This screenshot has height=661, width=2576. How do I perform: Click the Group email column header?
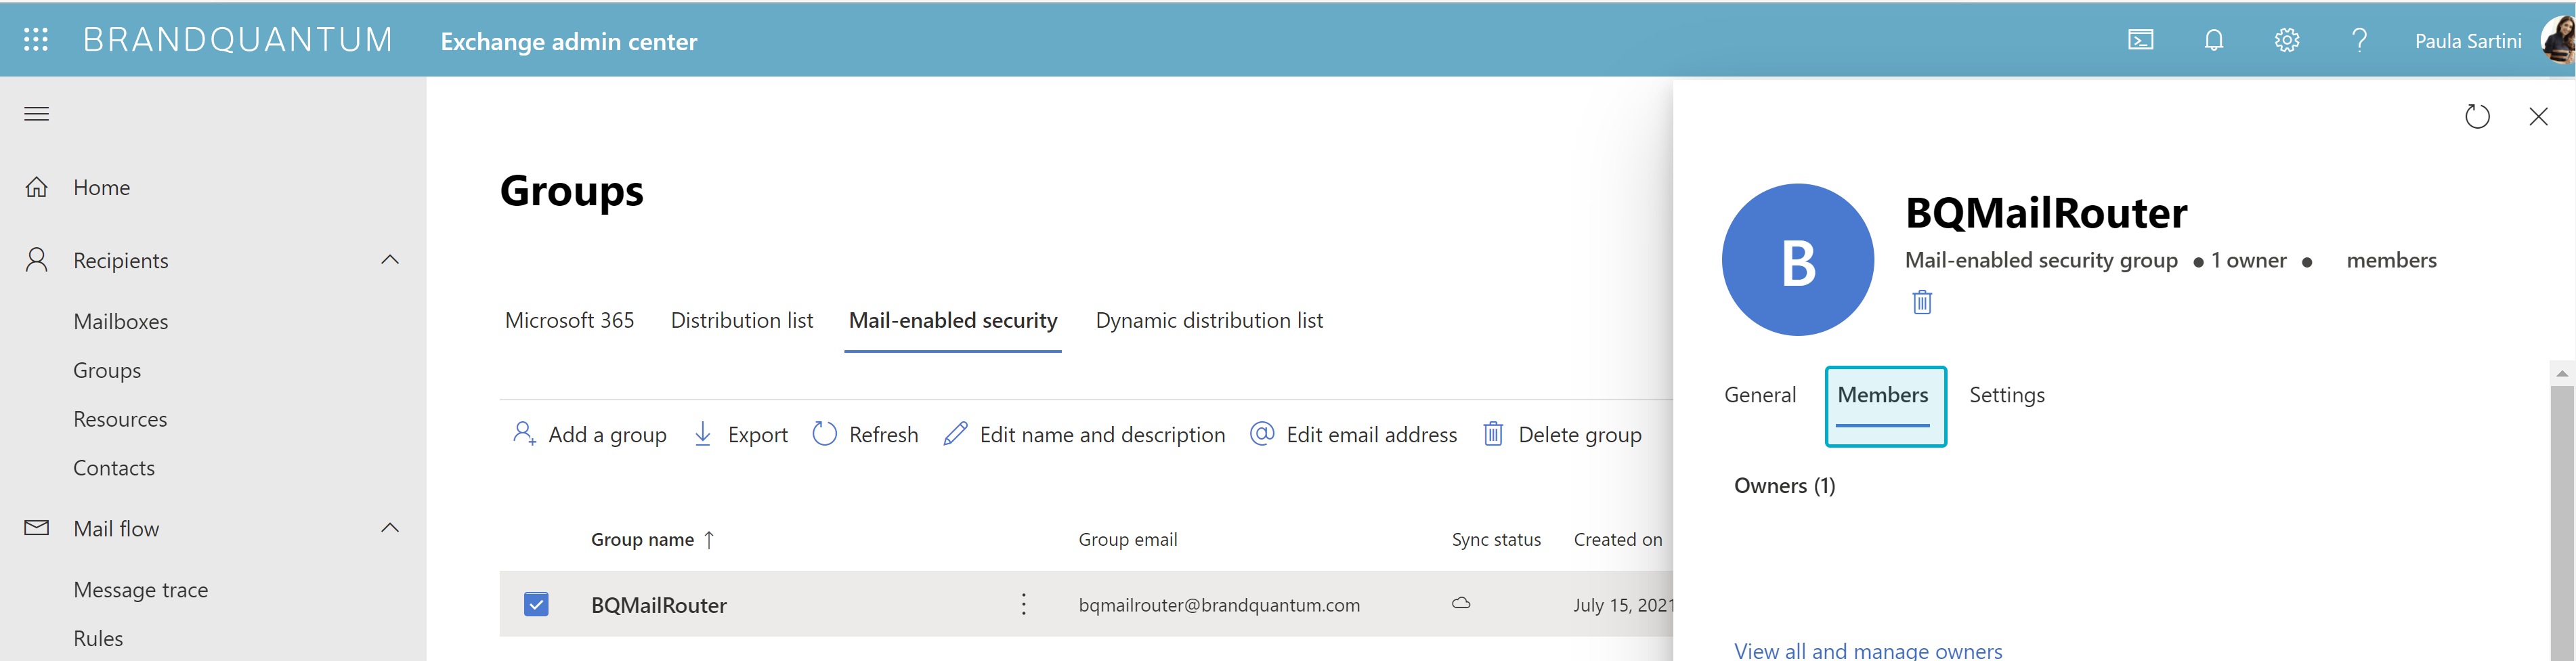(x=1127, y=540)
